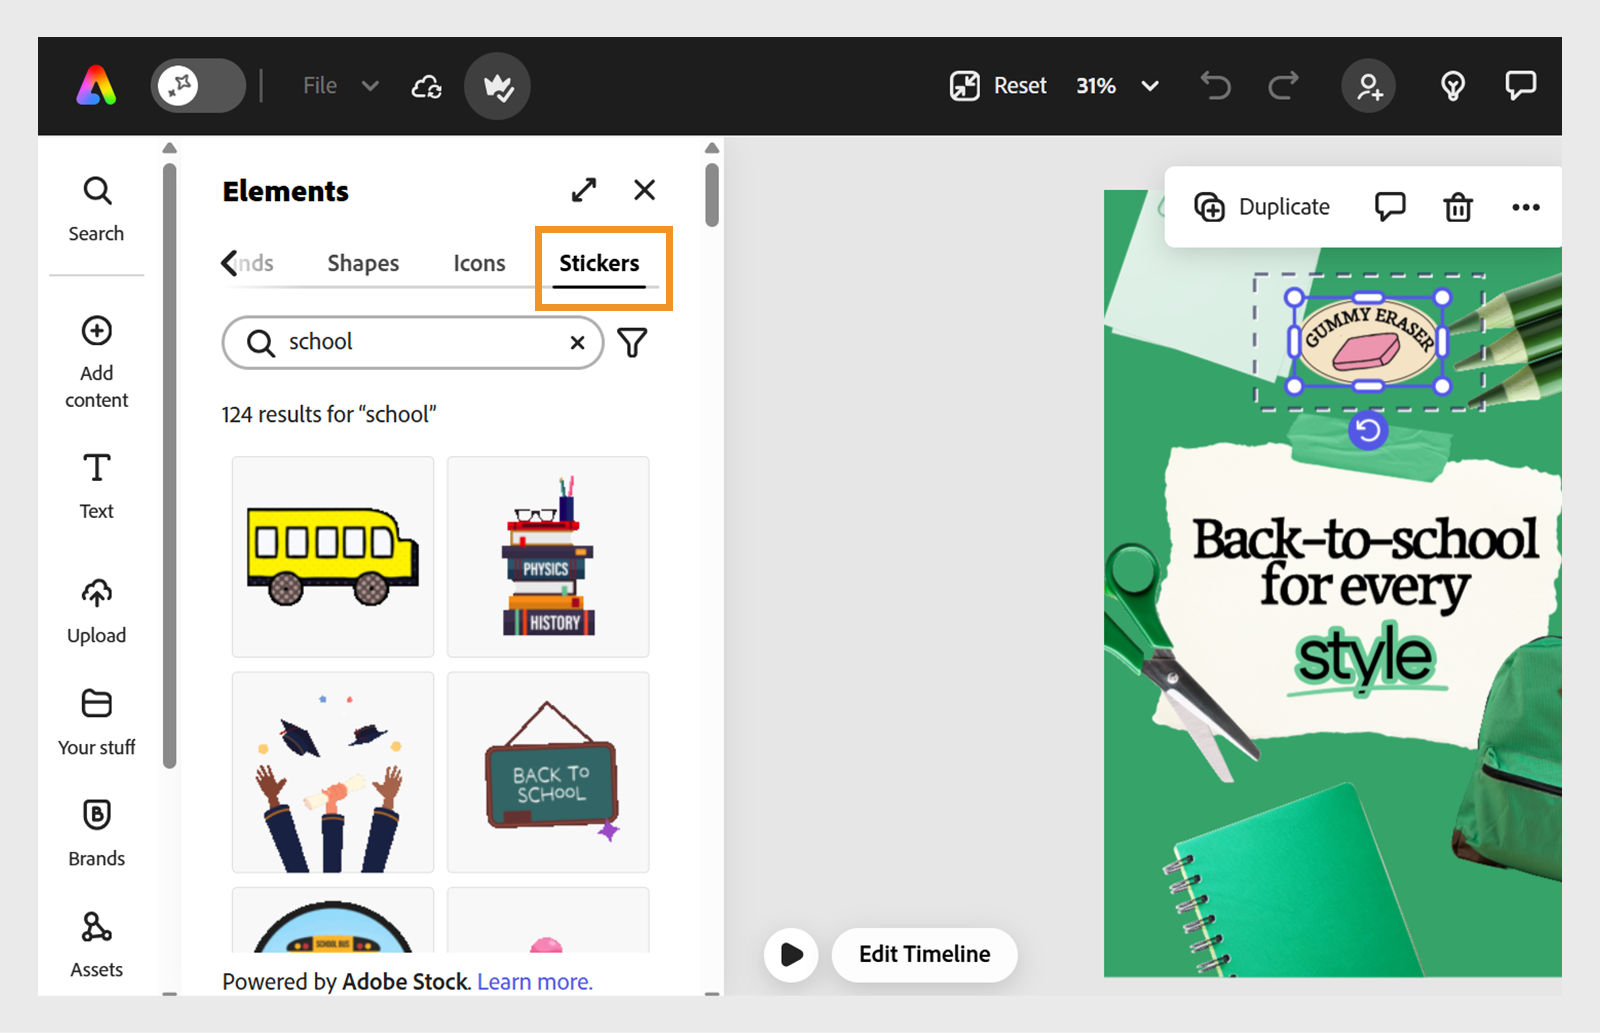The image size is (1600, 1033).
Task: Select the yellow school bus sticker
Action: point(332,556)
